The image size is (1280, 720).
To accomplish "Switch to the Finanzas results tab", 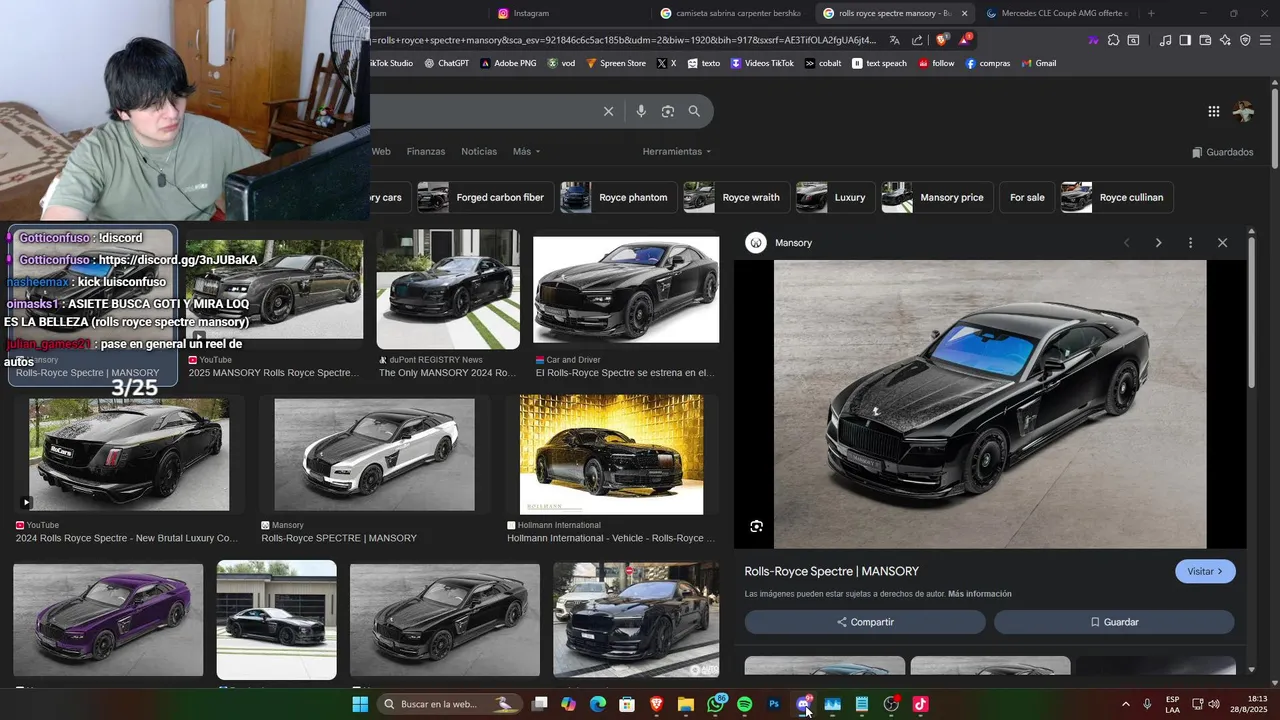I will 426,152.
